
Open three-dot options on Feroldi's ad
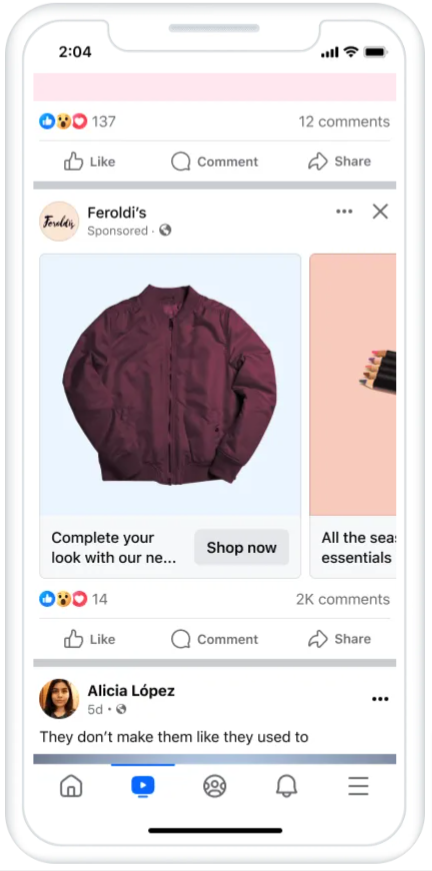point(344,211)
